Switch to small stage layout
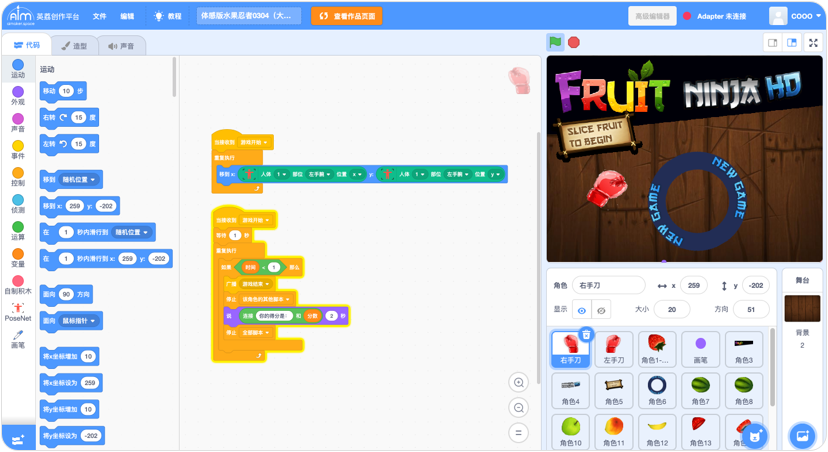 coord(773,43)
